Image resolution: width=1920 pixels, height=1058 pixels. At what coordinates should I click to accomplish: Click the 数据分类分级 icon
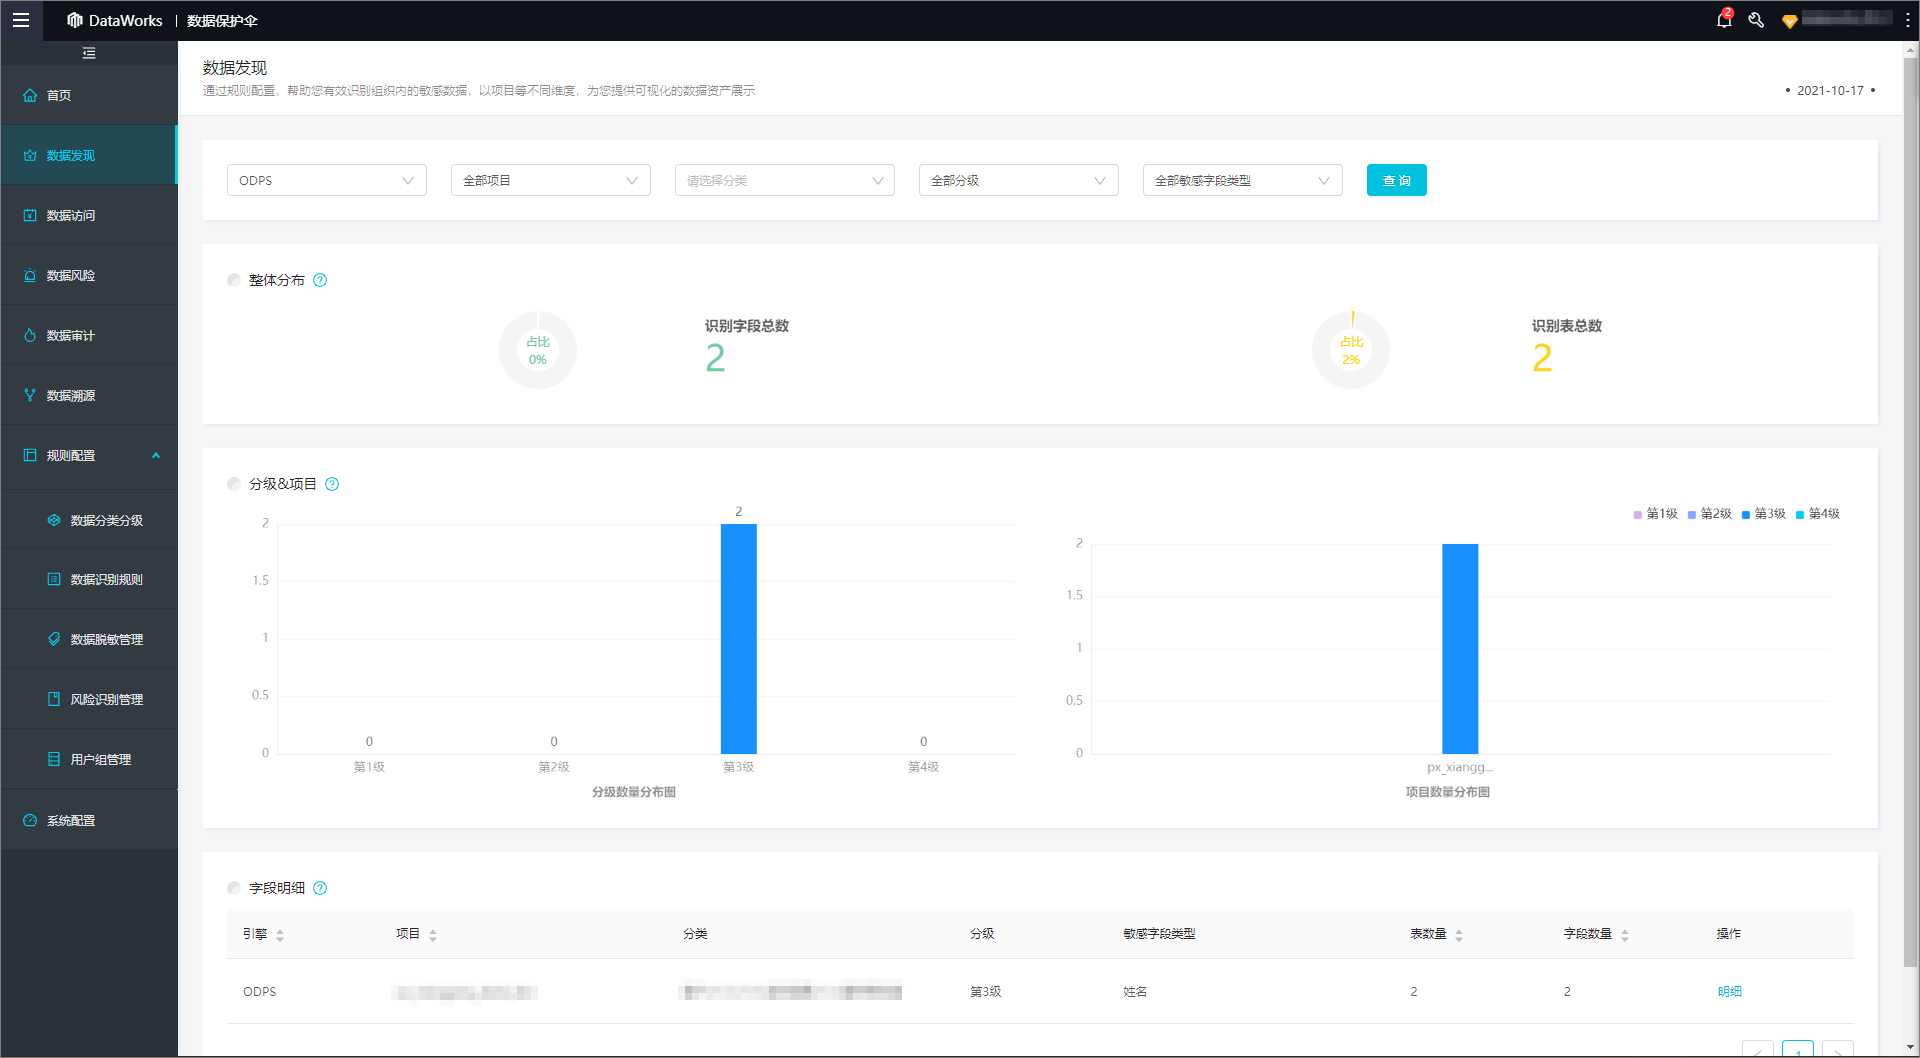pyautogui.click(x=54, y=520)
